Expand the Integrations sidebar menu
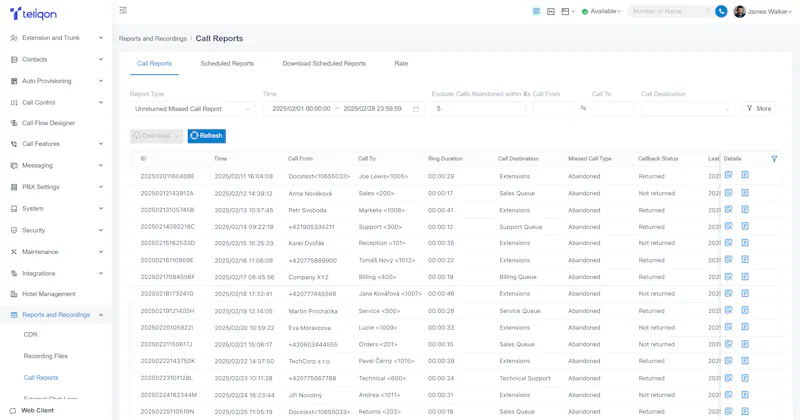This screenshot has height=420, width=800. [56, 274]
